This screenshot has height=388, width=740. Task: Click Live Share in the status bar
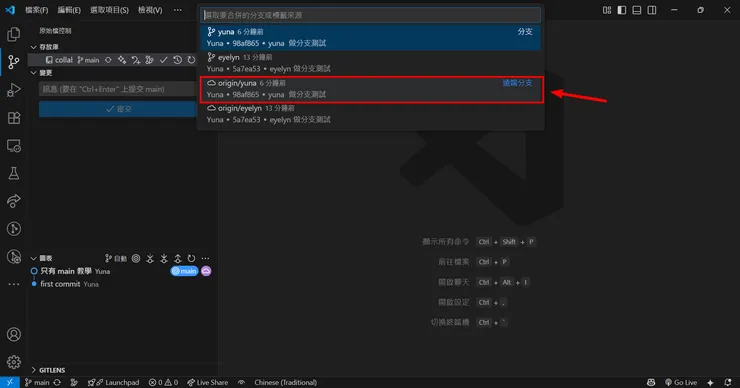(x=208, y=382)
